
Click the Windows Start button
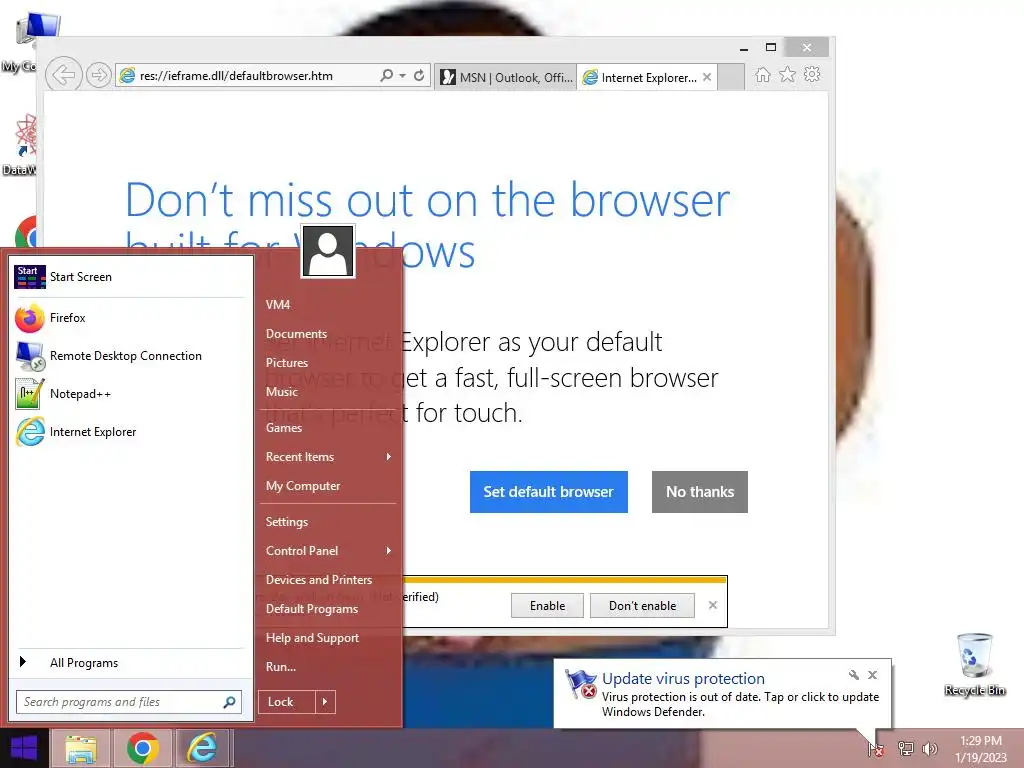[x=24, y=748]
